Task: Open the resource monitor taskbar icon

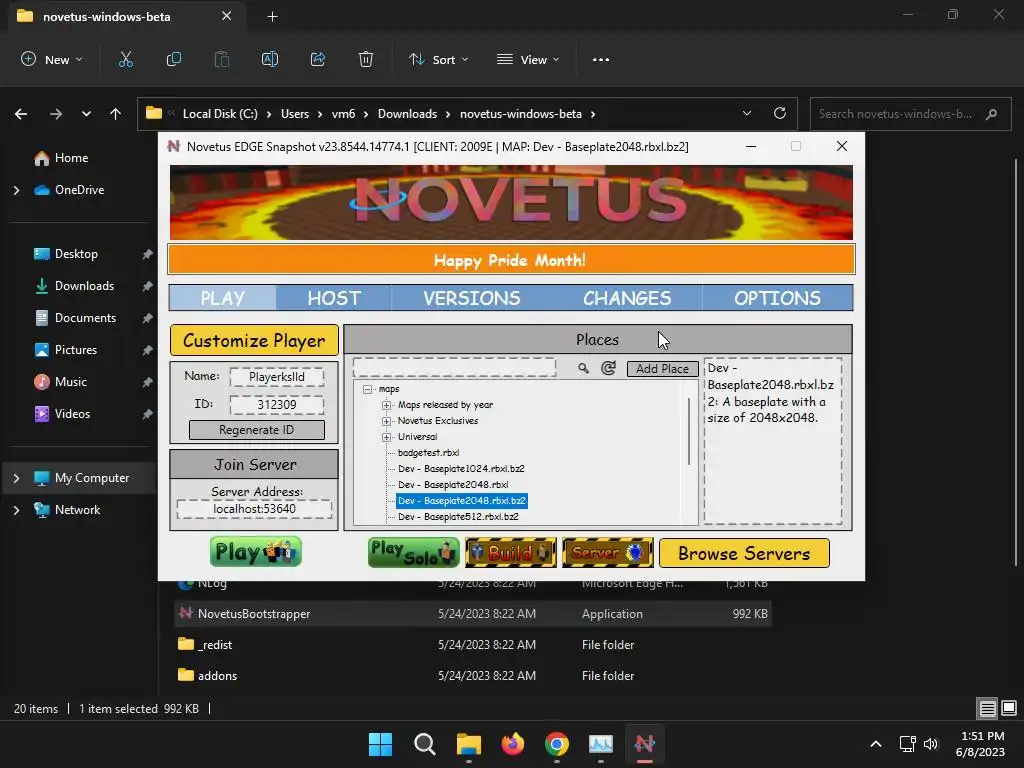Action: click(601, 744)
